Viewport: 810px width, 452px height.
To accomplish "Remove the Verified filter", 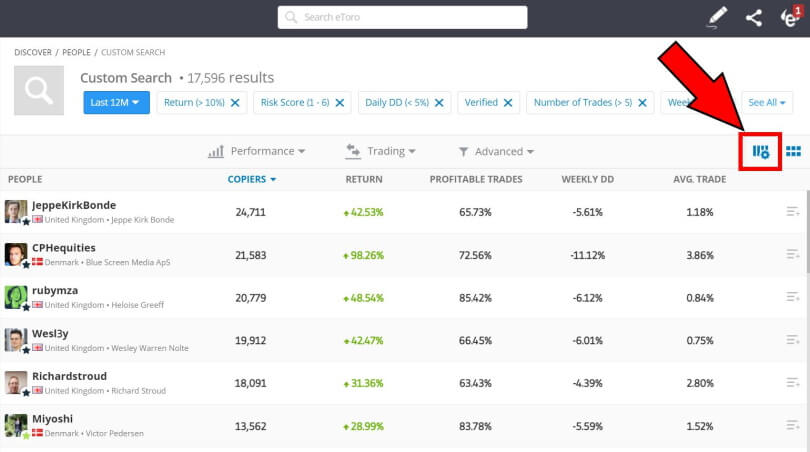I will tap(508, 103).
